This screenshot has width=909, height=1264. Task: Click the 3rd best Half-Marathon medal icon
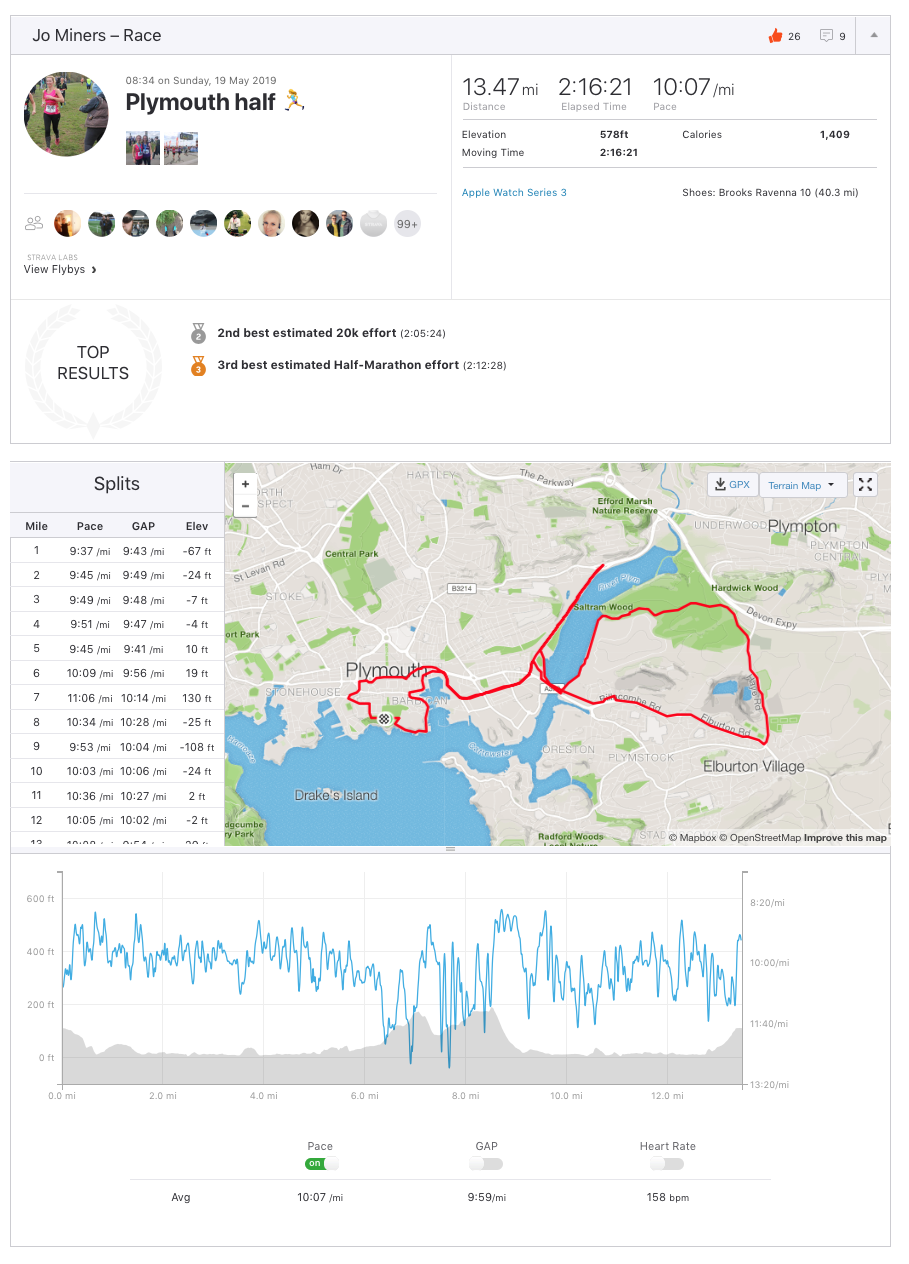point(198,366)
